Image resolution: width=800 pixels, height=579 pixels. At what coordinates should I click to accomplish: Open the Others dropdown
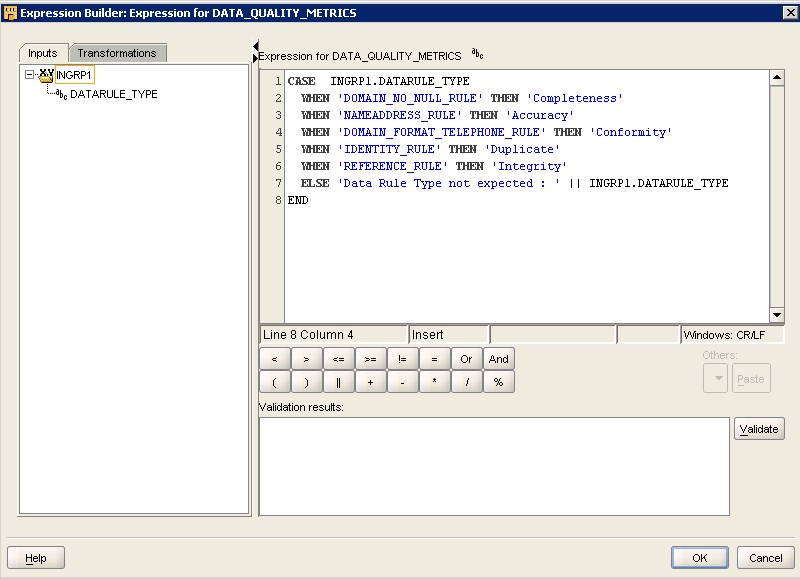point(714,377)
